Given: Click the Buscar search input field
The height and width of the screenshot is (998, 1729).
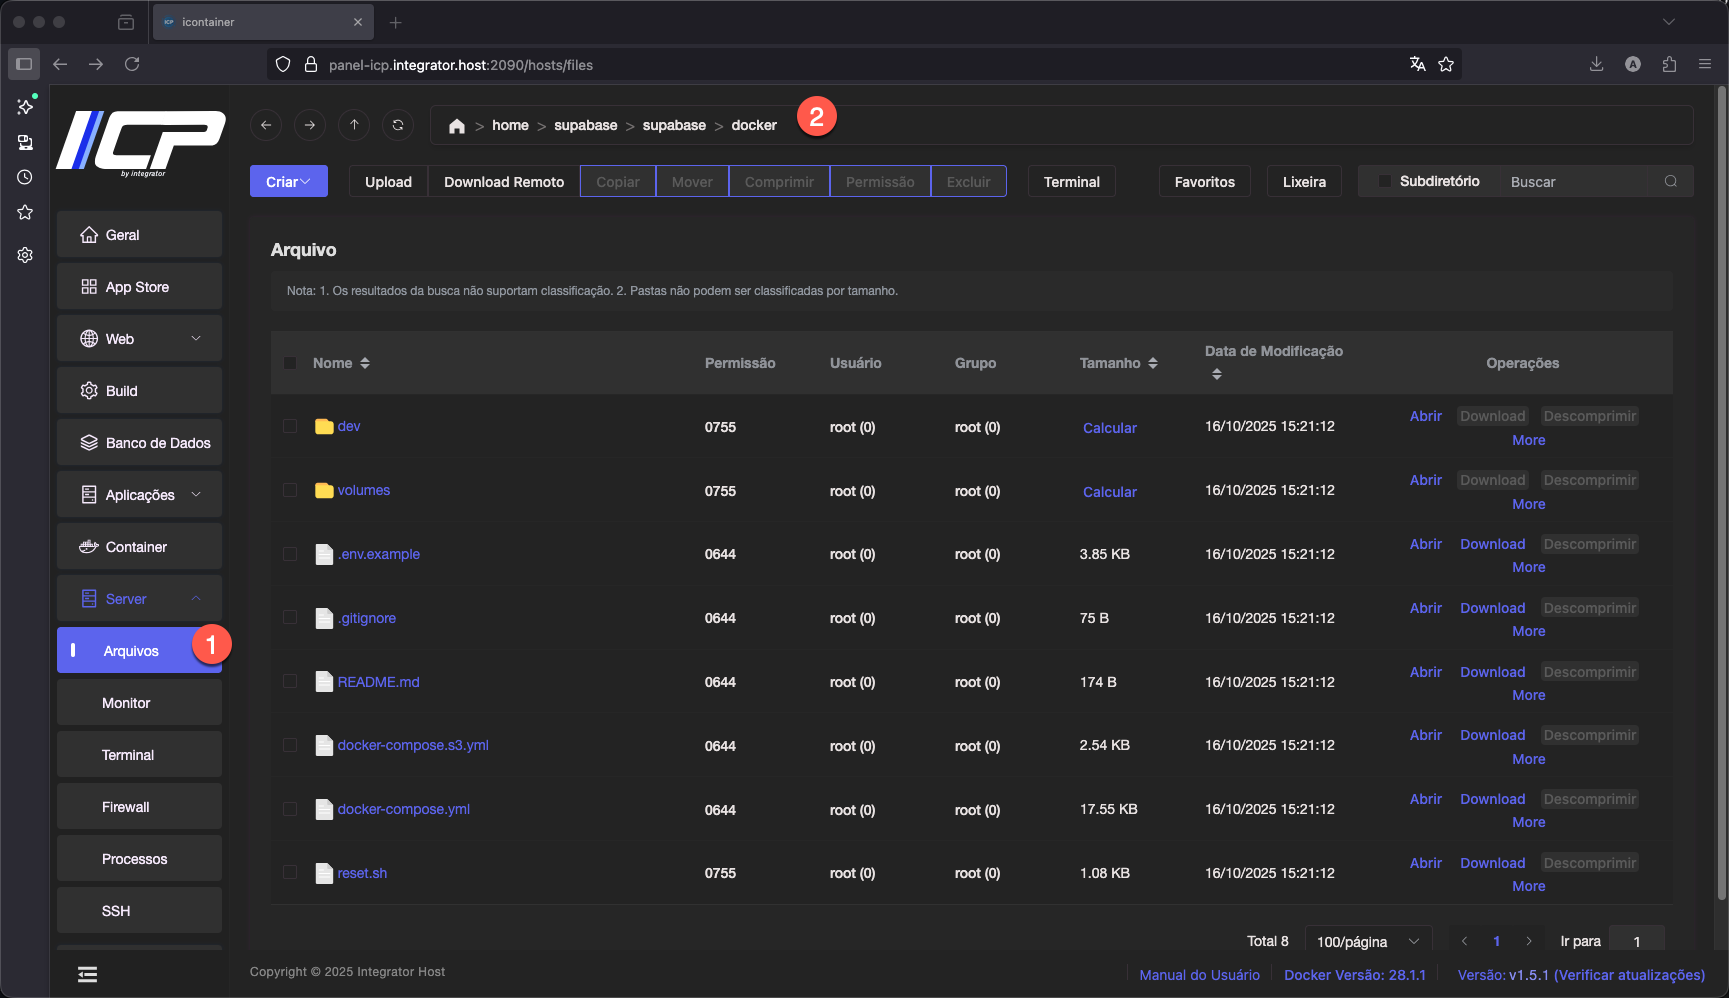Looking at the screenshot, I should click(x=1573, y=181).
